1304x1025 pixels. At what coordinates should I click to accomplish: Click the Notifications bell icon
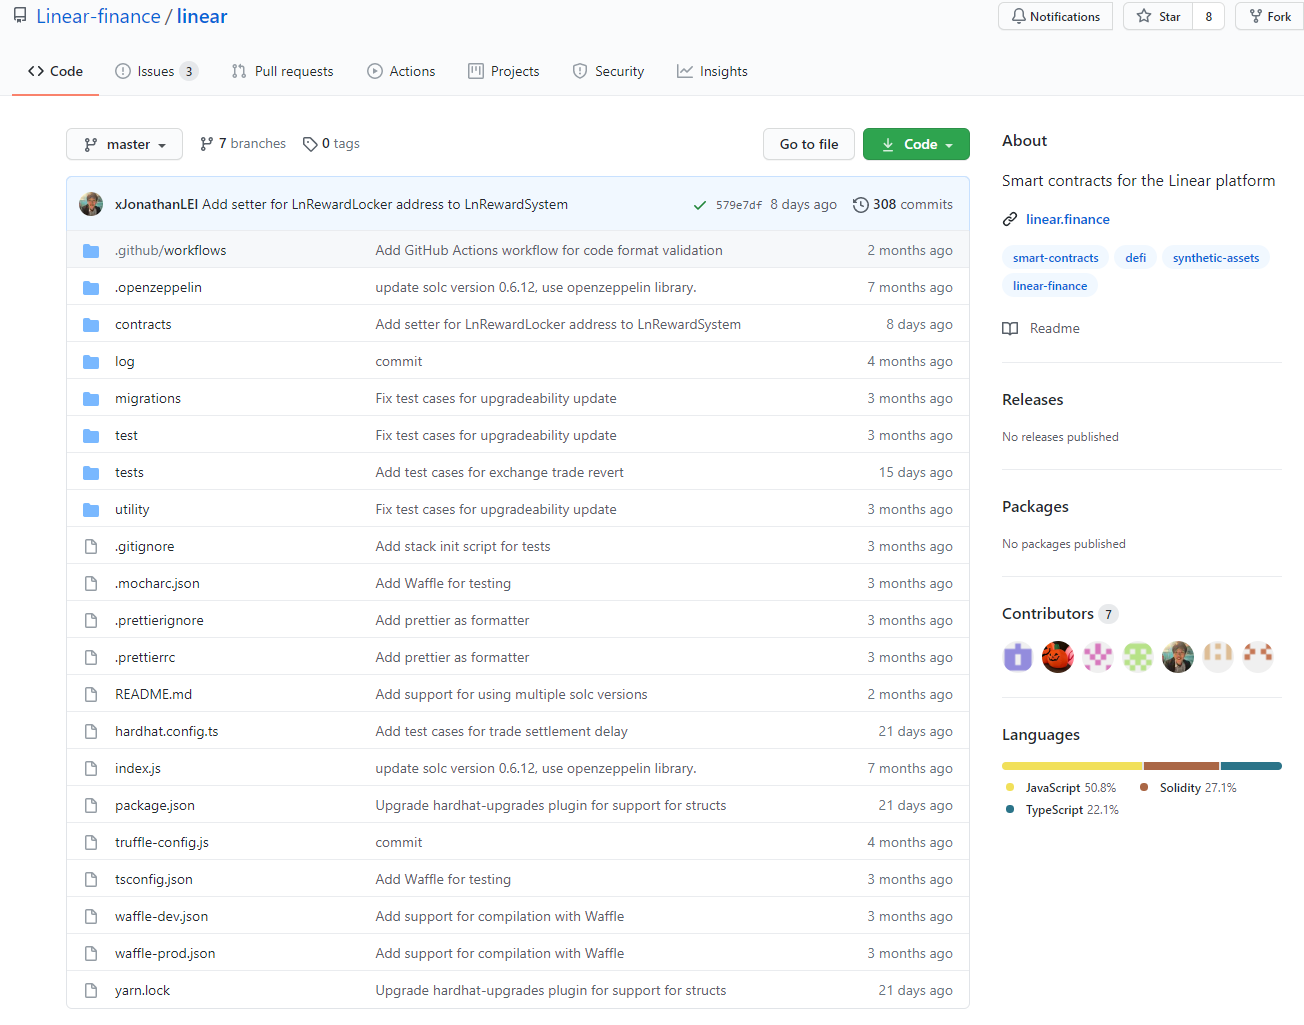coord(1018,16)
